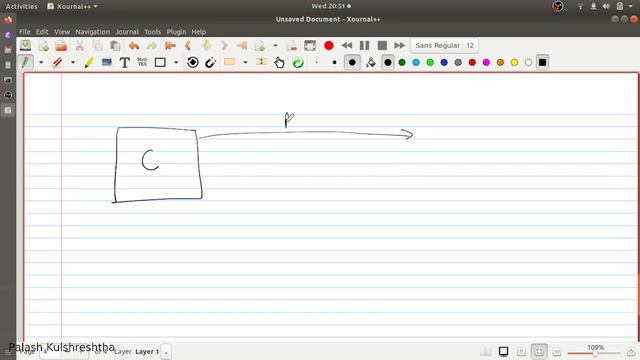This screenshot has width=640, height=360.
Task: Open selection type dropdown arrow
Action: [245, 62]
